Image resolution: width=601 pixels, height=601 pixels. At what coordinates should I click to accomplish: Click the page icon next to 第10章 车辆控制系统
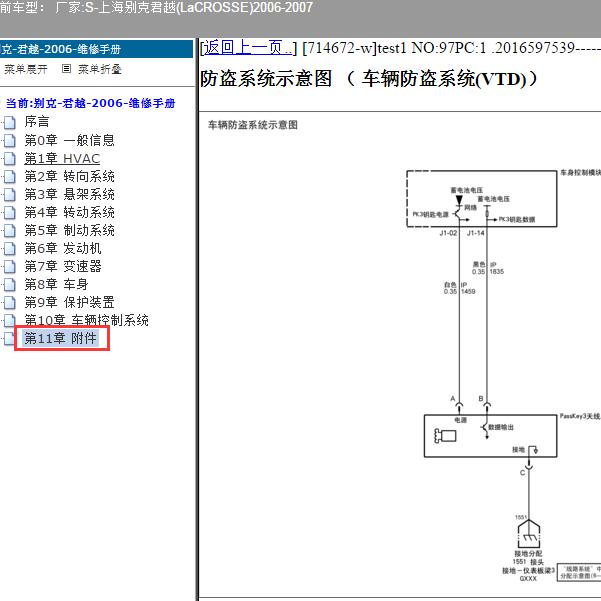tap(9, 320)
